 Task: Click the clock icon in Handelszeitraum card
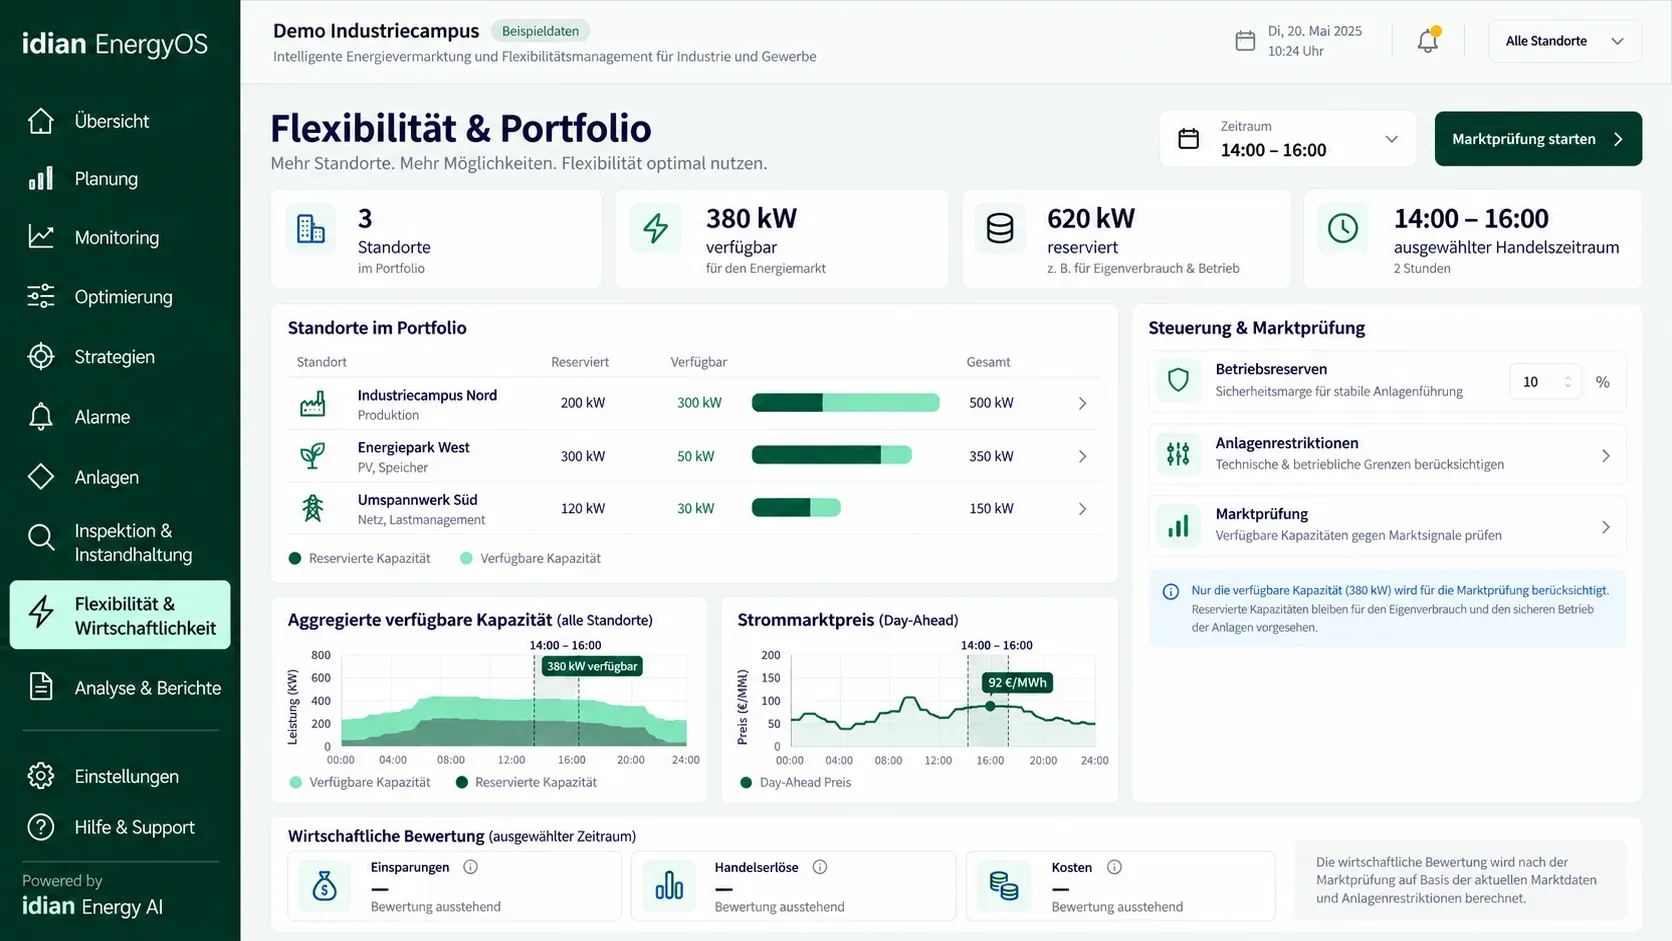pos(1343,229)
